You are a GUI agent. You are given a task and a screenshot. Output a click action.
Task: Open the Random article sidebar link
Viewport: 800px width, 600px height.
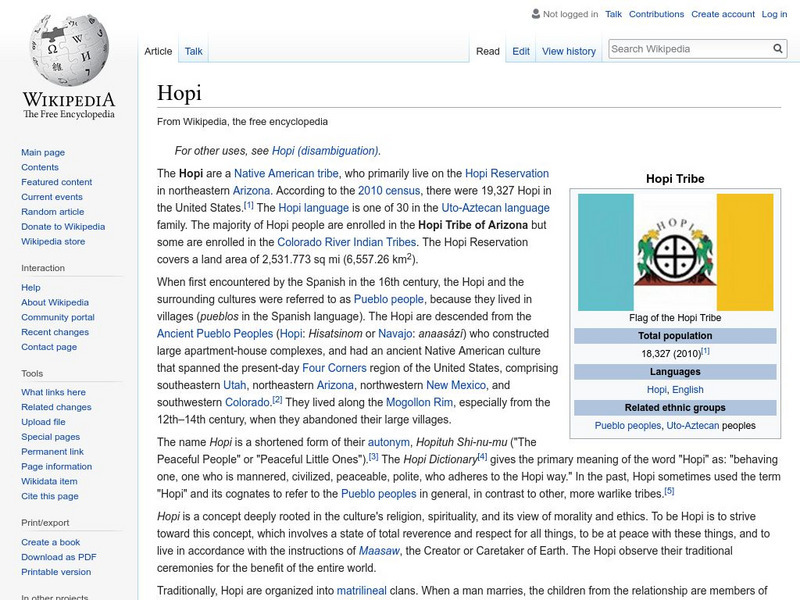tap(53, 212)
